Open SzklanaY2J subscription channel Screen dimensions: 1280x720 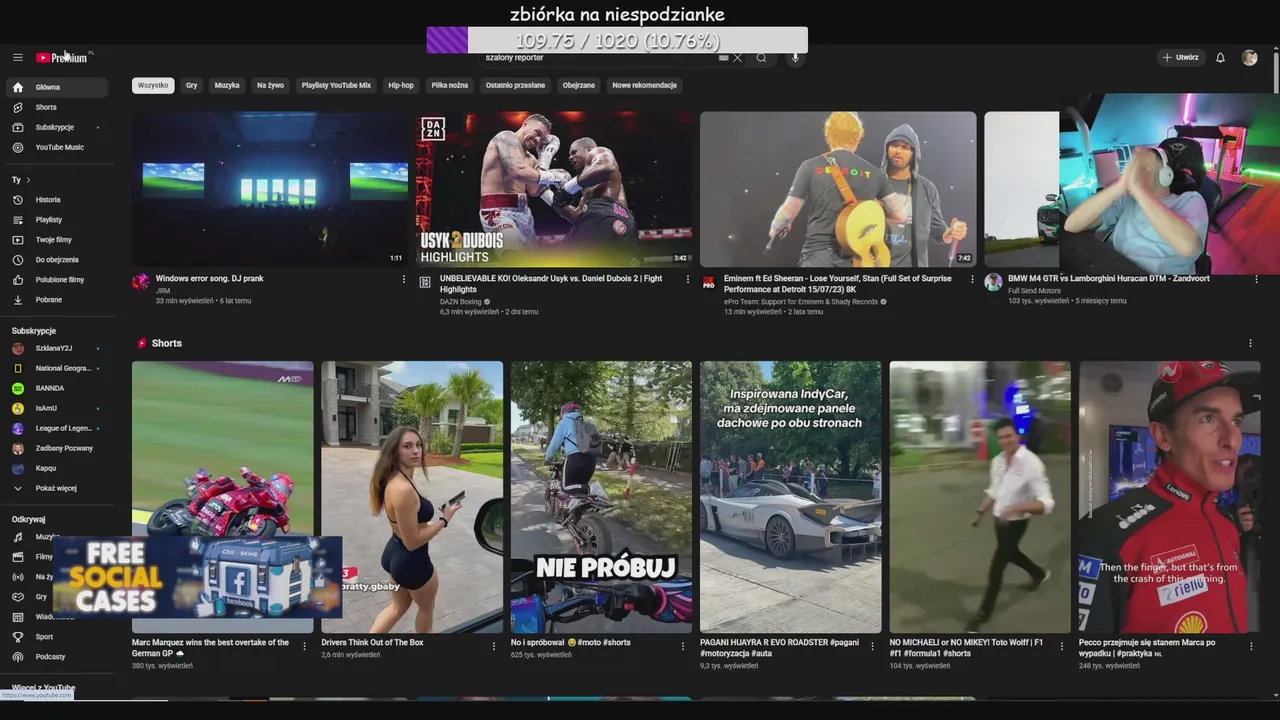57,348
